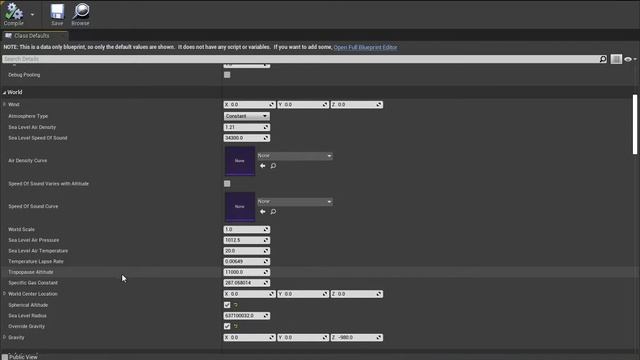Image resolution: width=640 pixels, height=360 pixels.
Task: Open Speed Of Sound Curve asset dropdown
Action: [295, 202]
